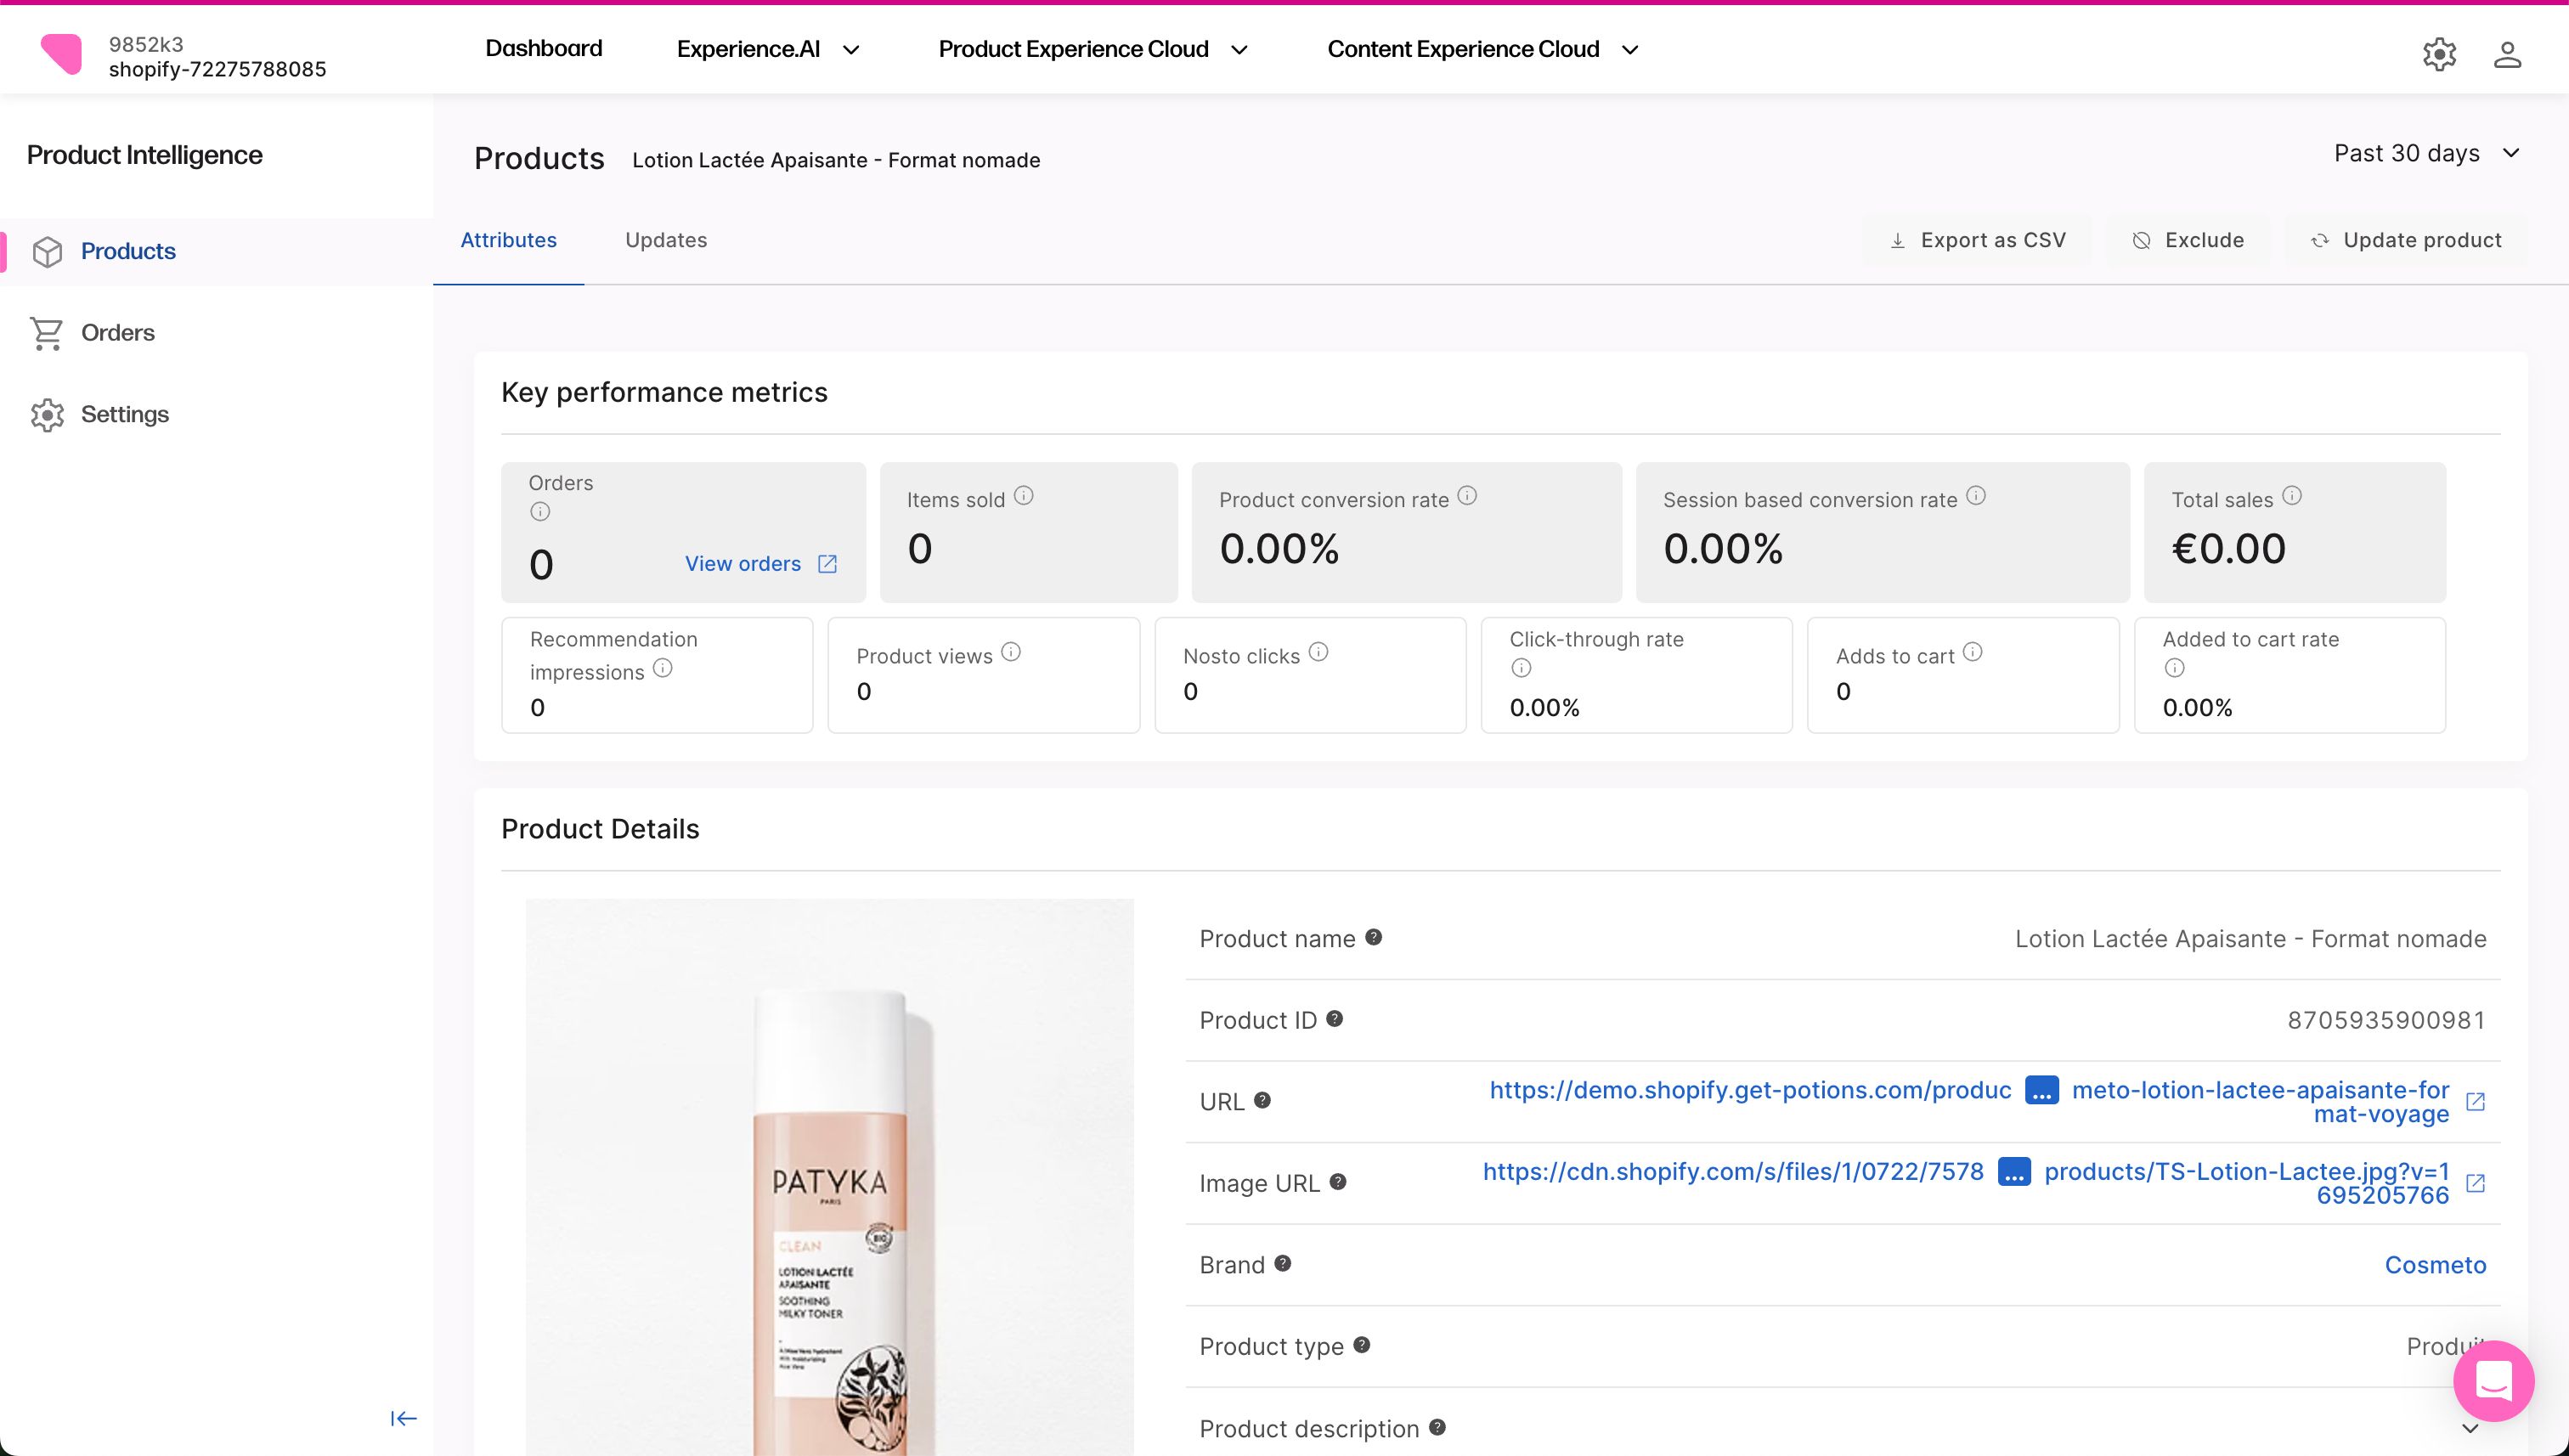Click info icon next to Items sold
Screen dimensions: 2569x1456
click(x=1023, y=495)
